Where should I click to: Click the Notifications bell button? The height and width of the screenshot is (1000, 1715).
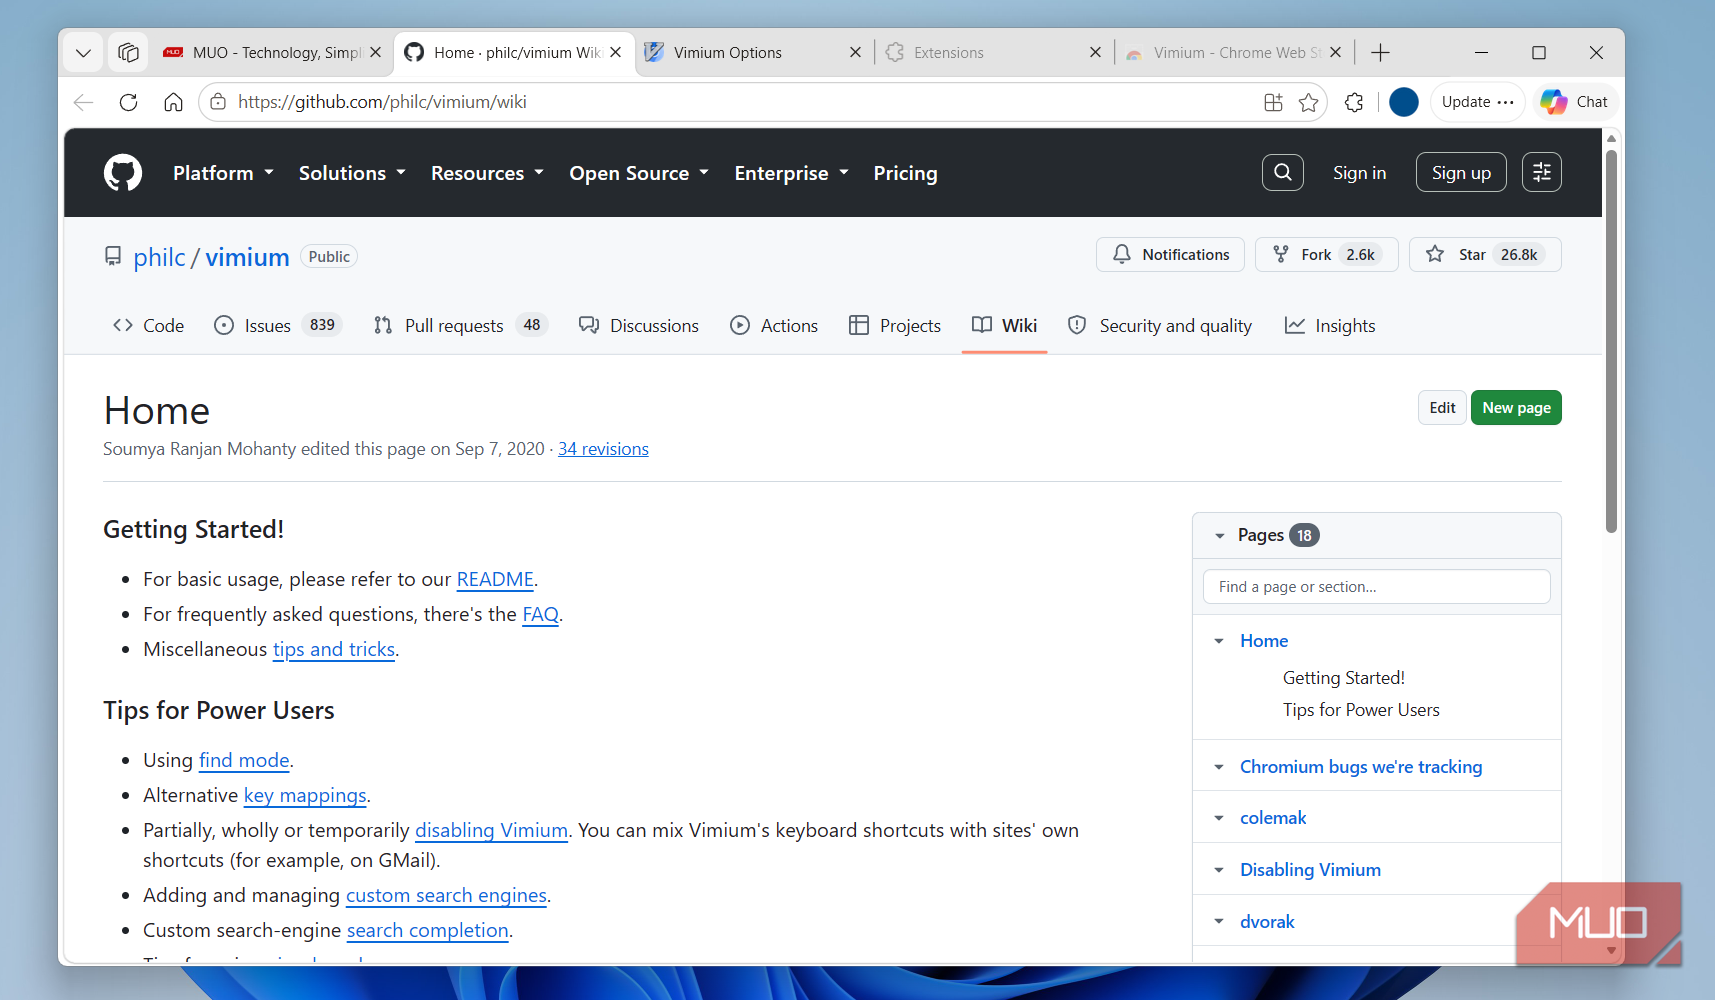point(1170,255)
